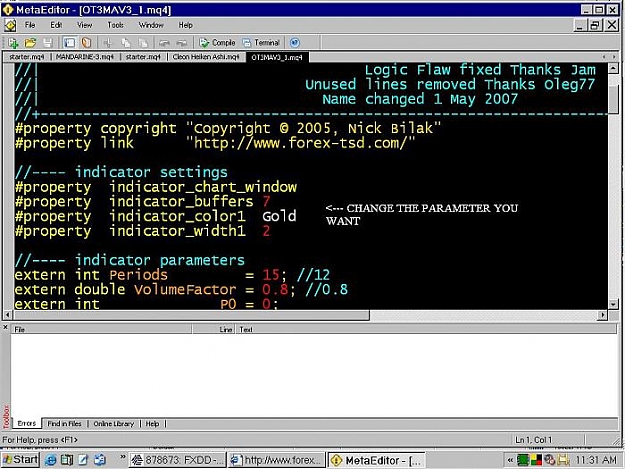
Task: Minimize the inner document window
Action: pyautogui.click(x=580, y=25)
